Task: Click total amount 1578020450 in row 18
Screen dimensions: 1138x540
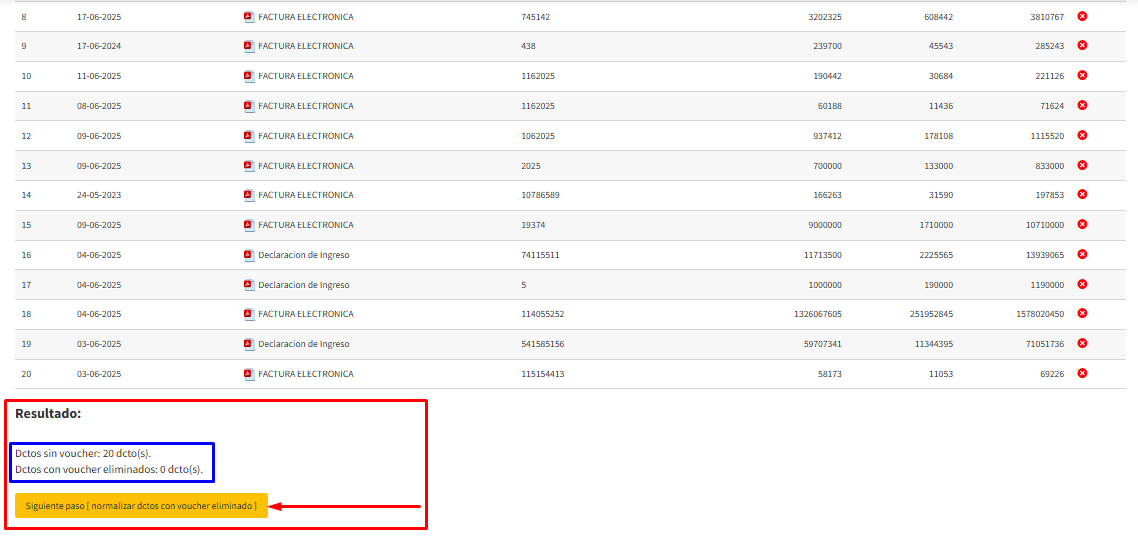Action: [1040, 314]
